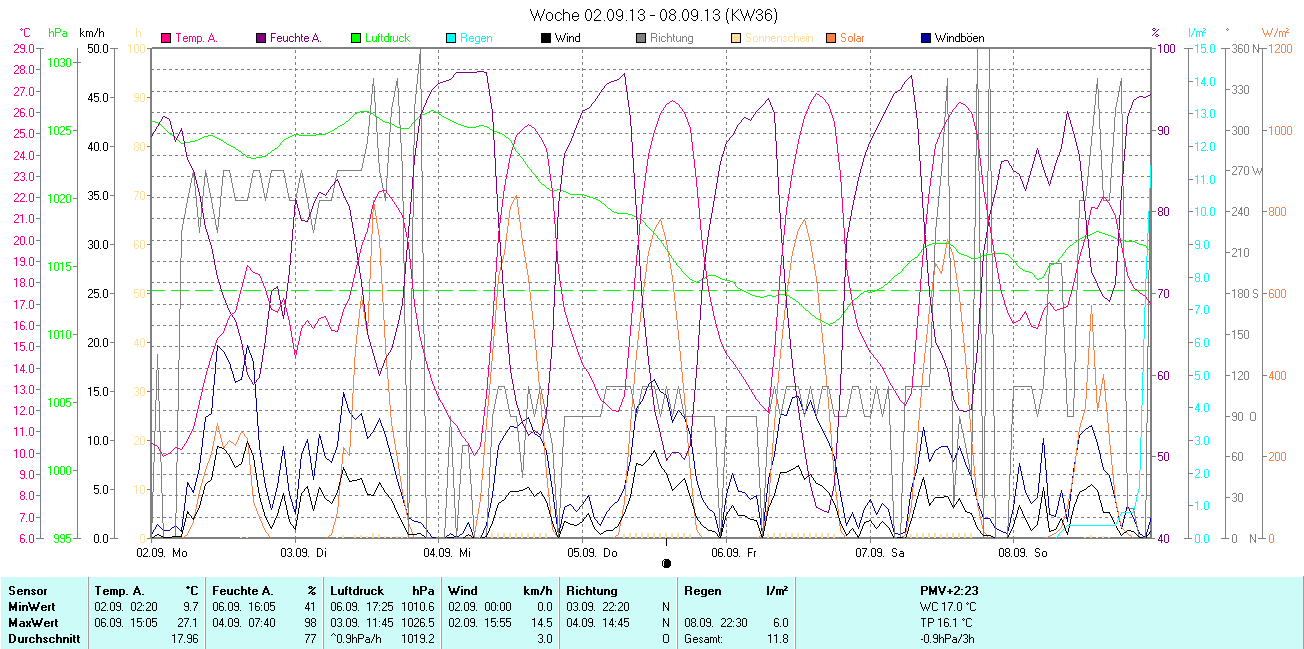Image resolution: width=1304 pixels, height=649 pixels.
Task: Select the 'Regen' legend label above chart
Action: (476, 38)
